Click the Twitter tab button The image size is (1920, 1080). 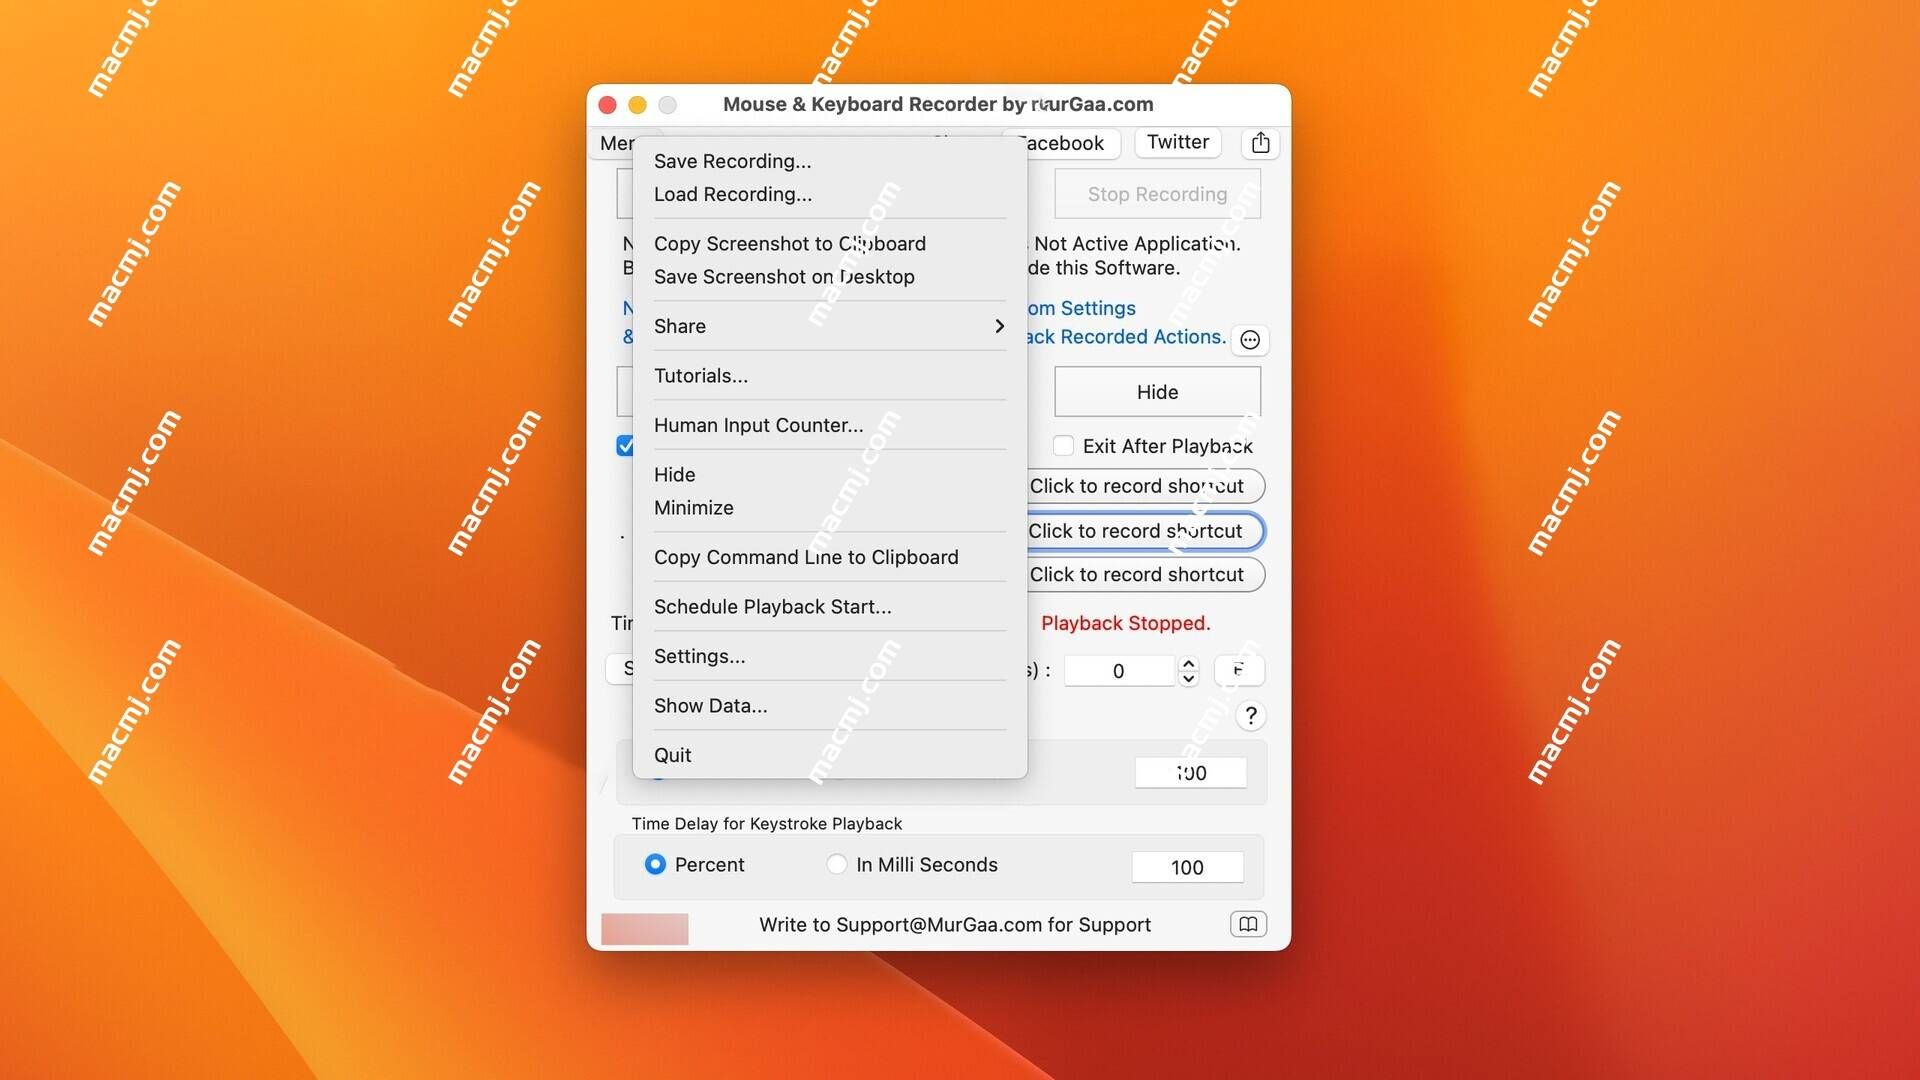pos(1176,141)
